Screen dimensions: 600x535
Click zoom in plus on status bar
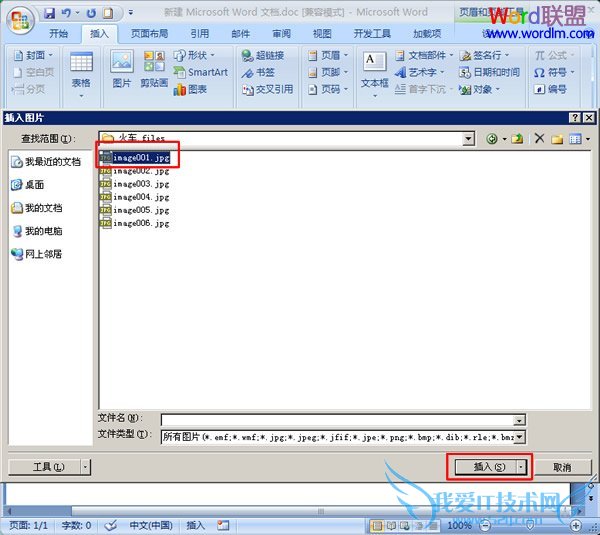[576, 525]
